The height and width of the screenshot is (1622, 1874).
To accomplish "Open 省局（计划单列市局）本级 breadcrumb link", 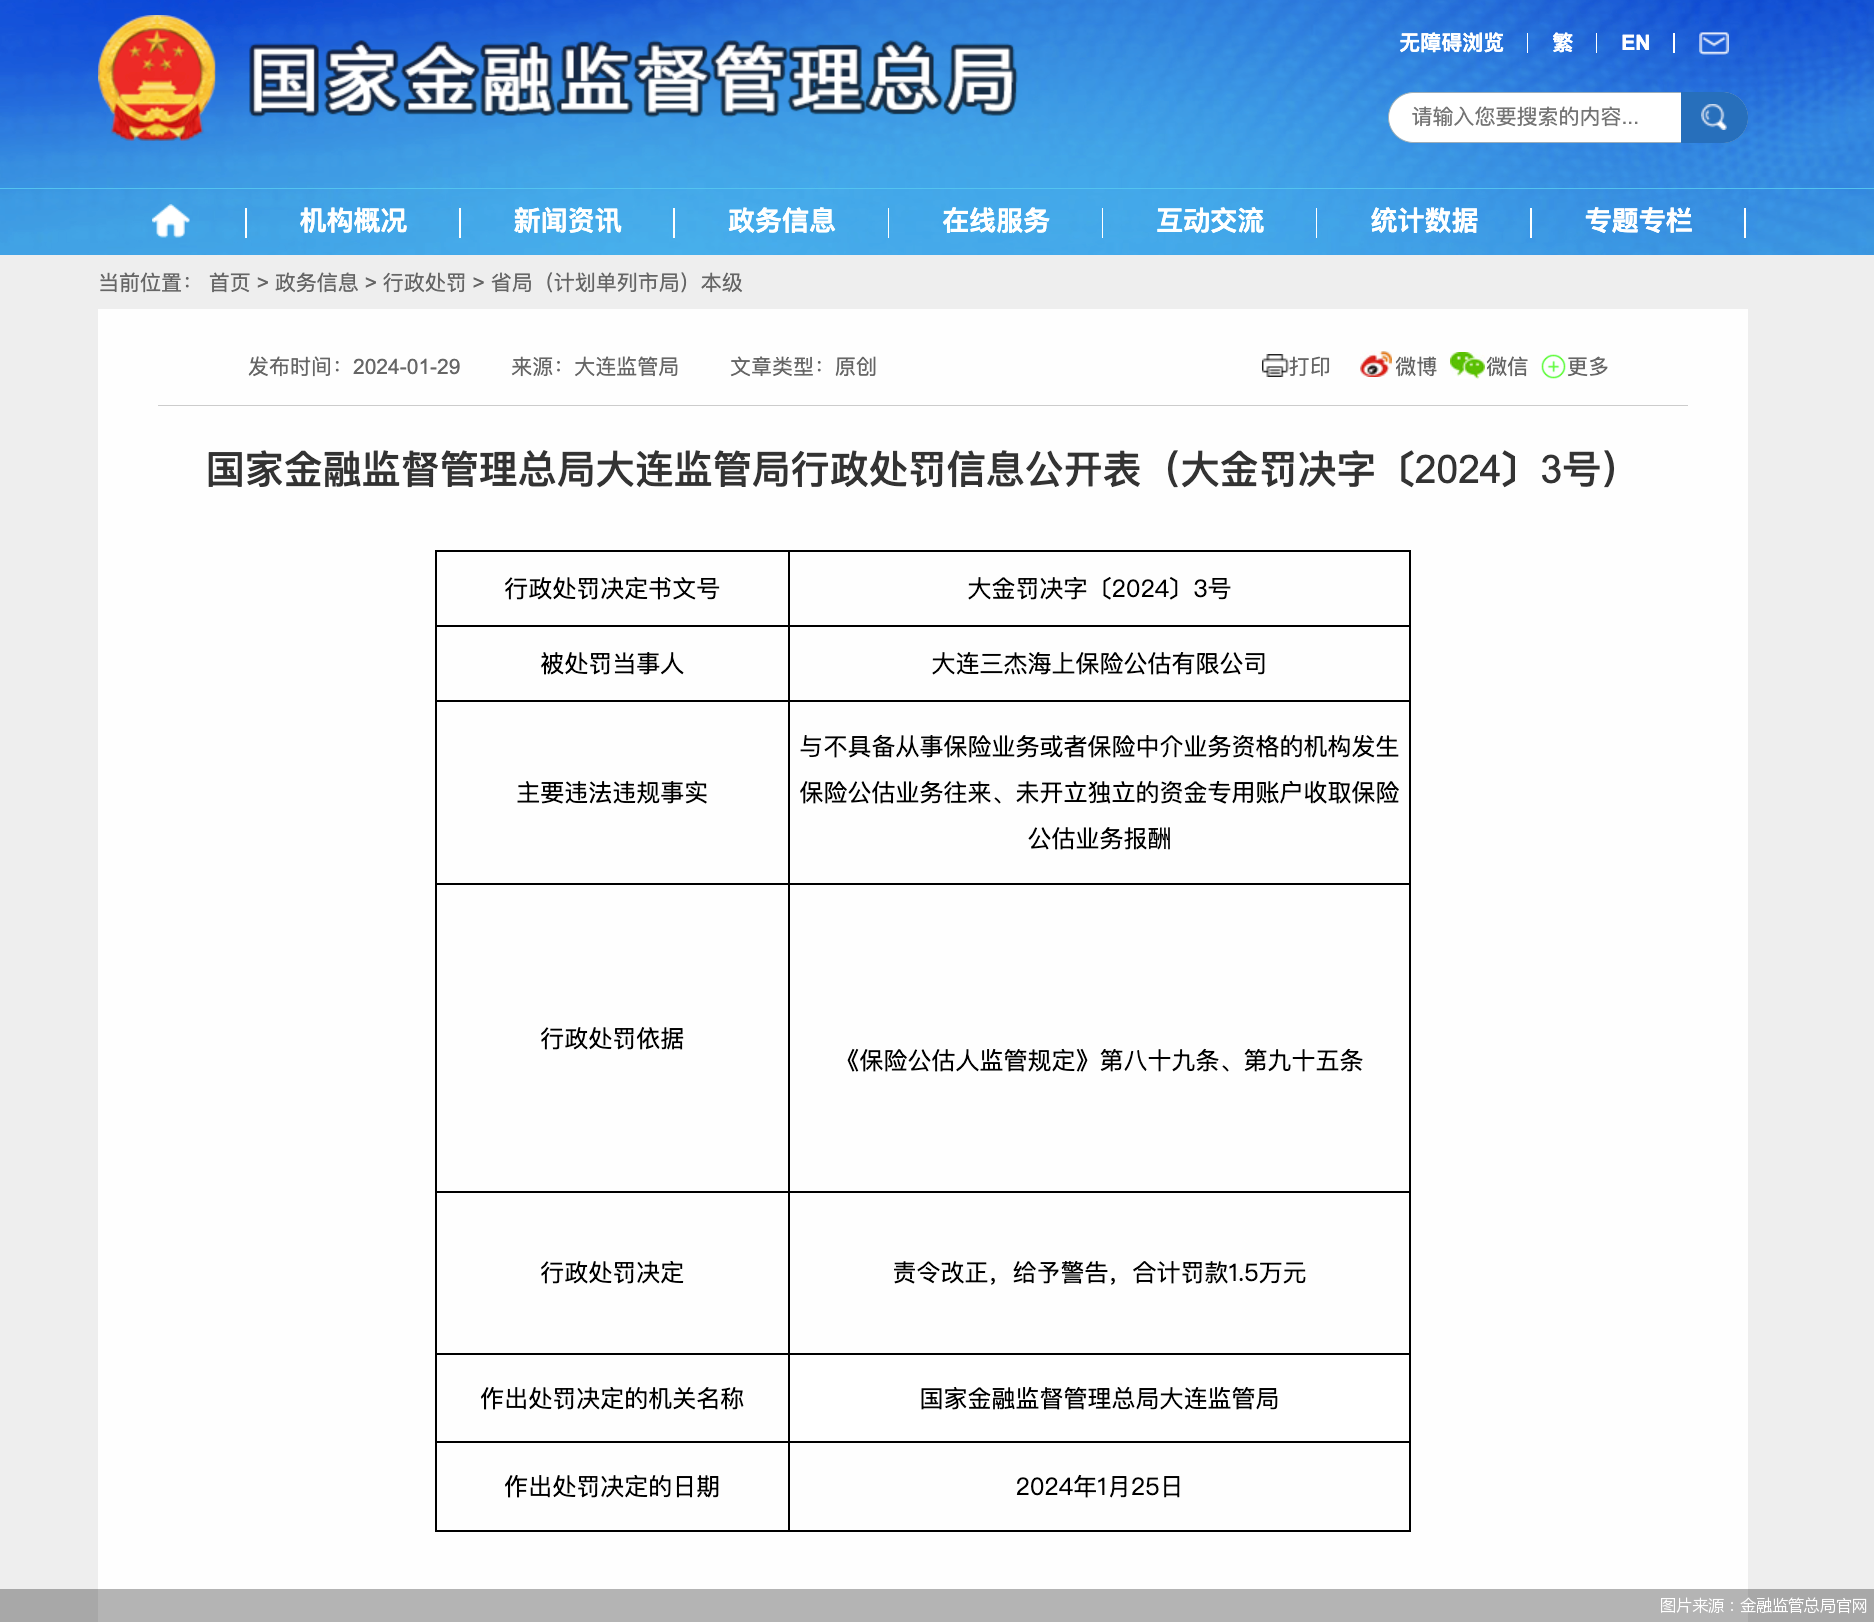I will (x=616, y=283).
